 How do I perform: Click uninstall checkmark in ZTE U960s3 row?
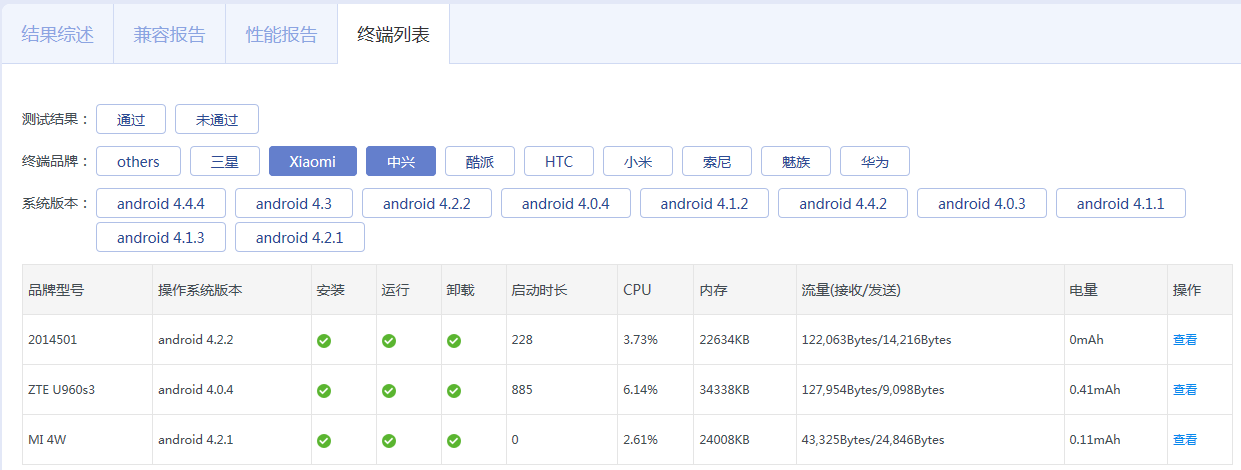click(x=454, y=390)
